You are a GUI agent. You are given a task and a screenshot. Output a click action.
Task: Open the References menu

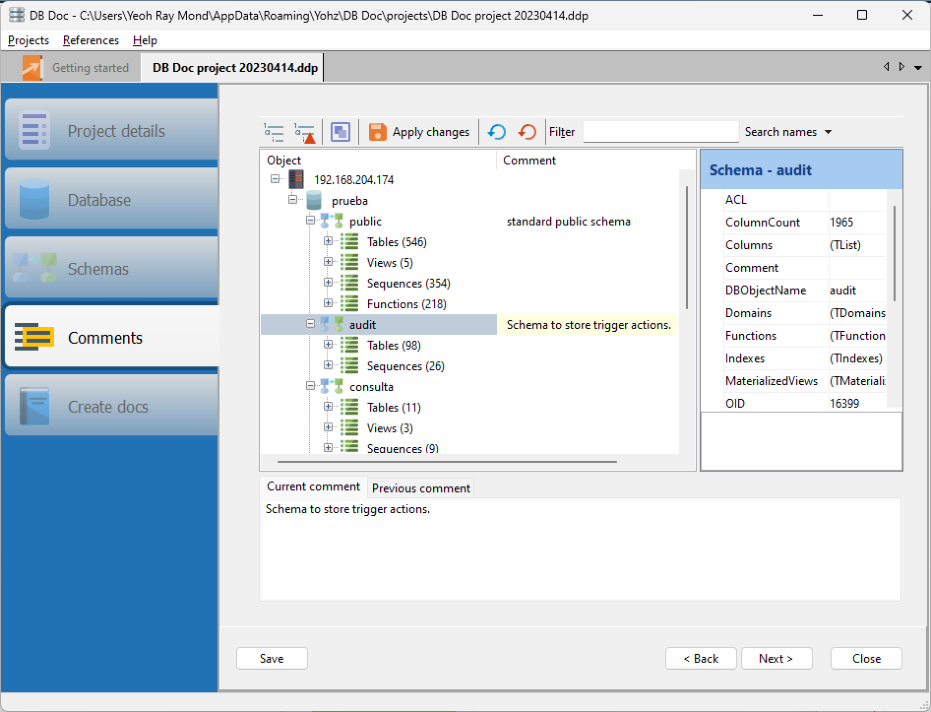point(90,40)
